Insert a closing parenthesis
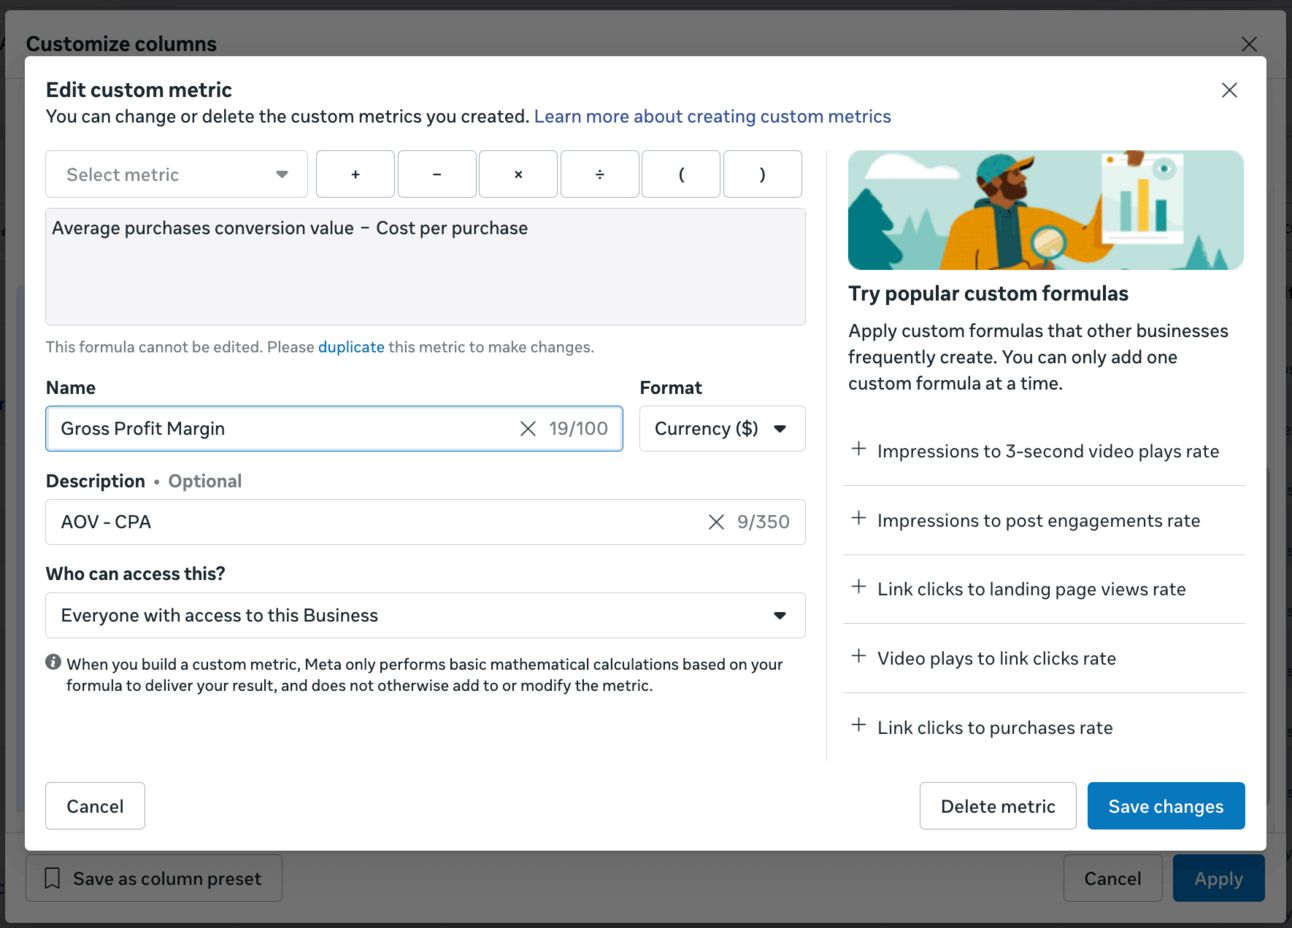This screenshot has height=928, width=1292. click(762, 174)
